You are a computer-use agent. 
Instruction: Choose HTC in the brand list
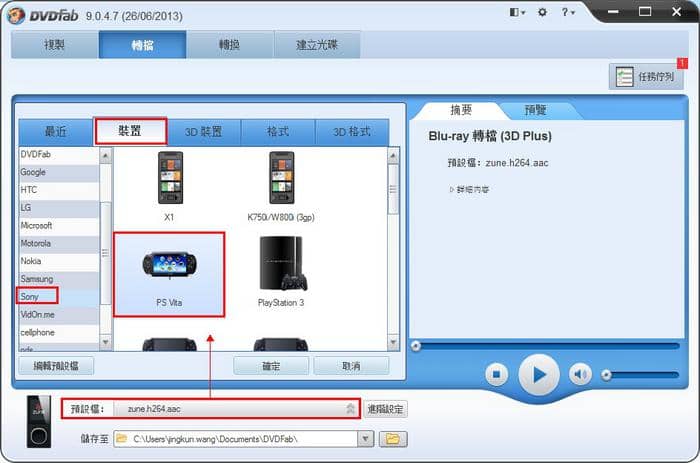click(59, 190)
